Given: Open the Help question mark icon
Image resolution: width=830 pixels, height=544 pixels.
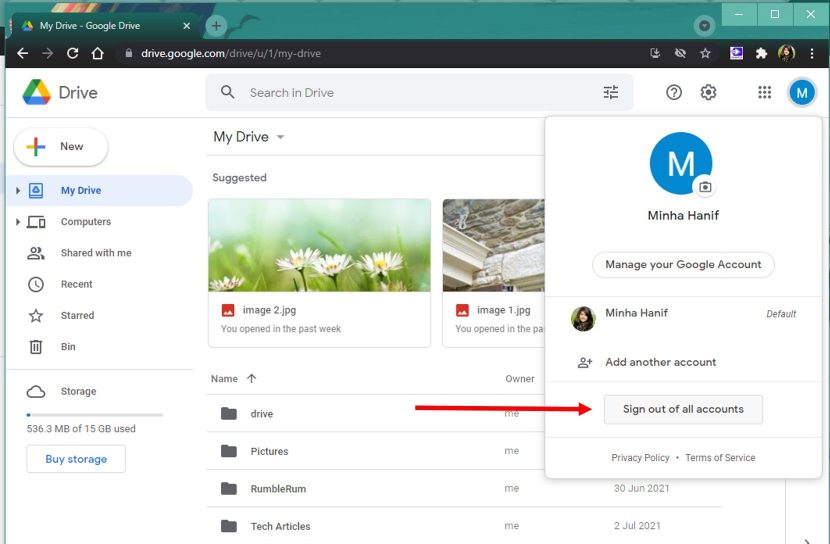Looking at the screenshot, I should tap(674, 92).
